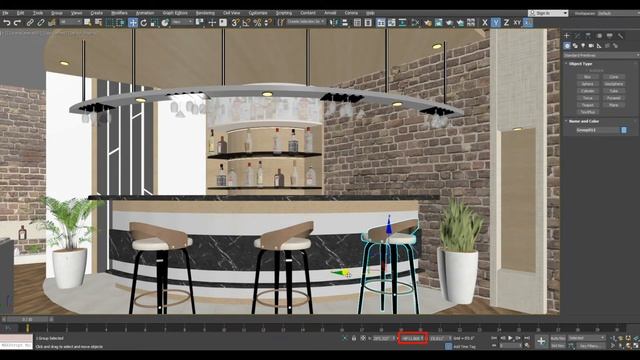Select the Link tool
This screenshot has height=360, width=640.
[x=30, y=23]
